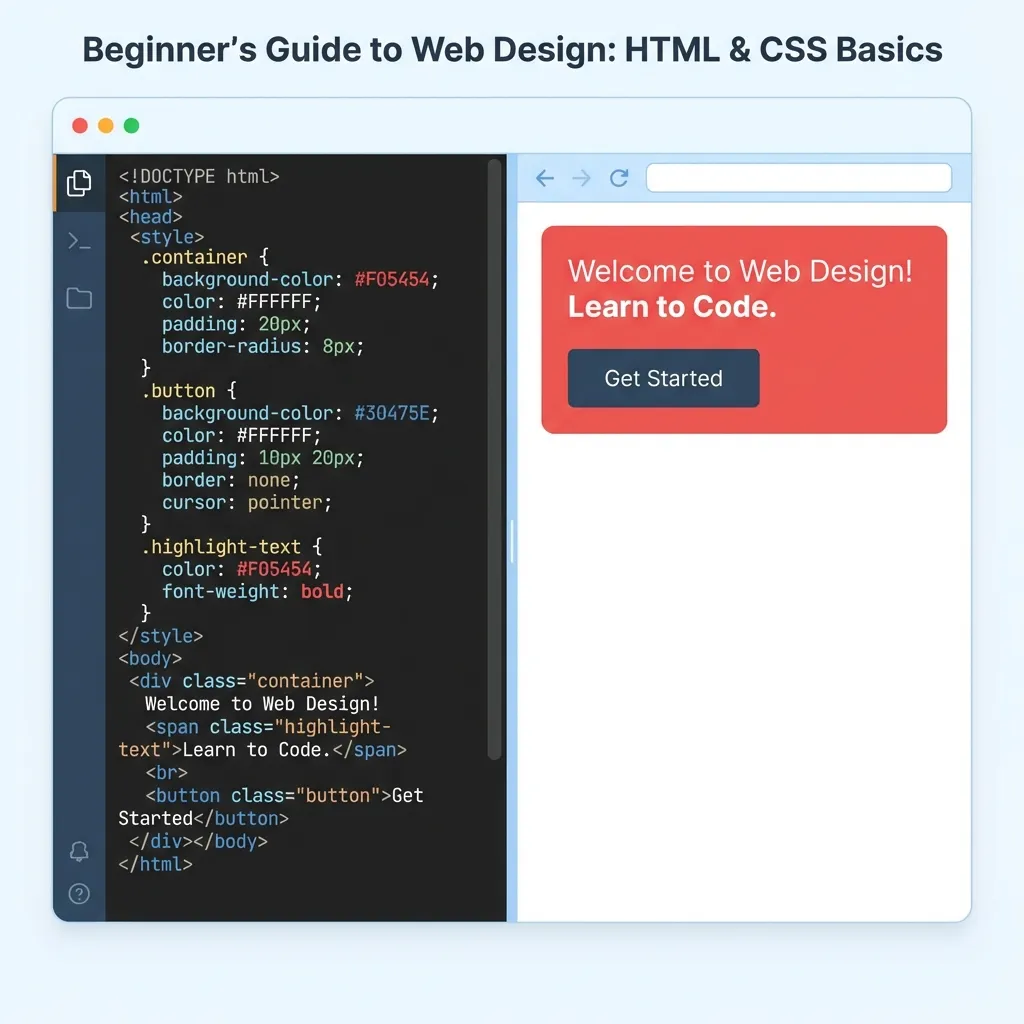Open the terminal panel icon

coord(79,240)
